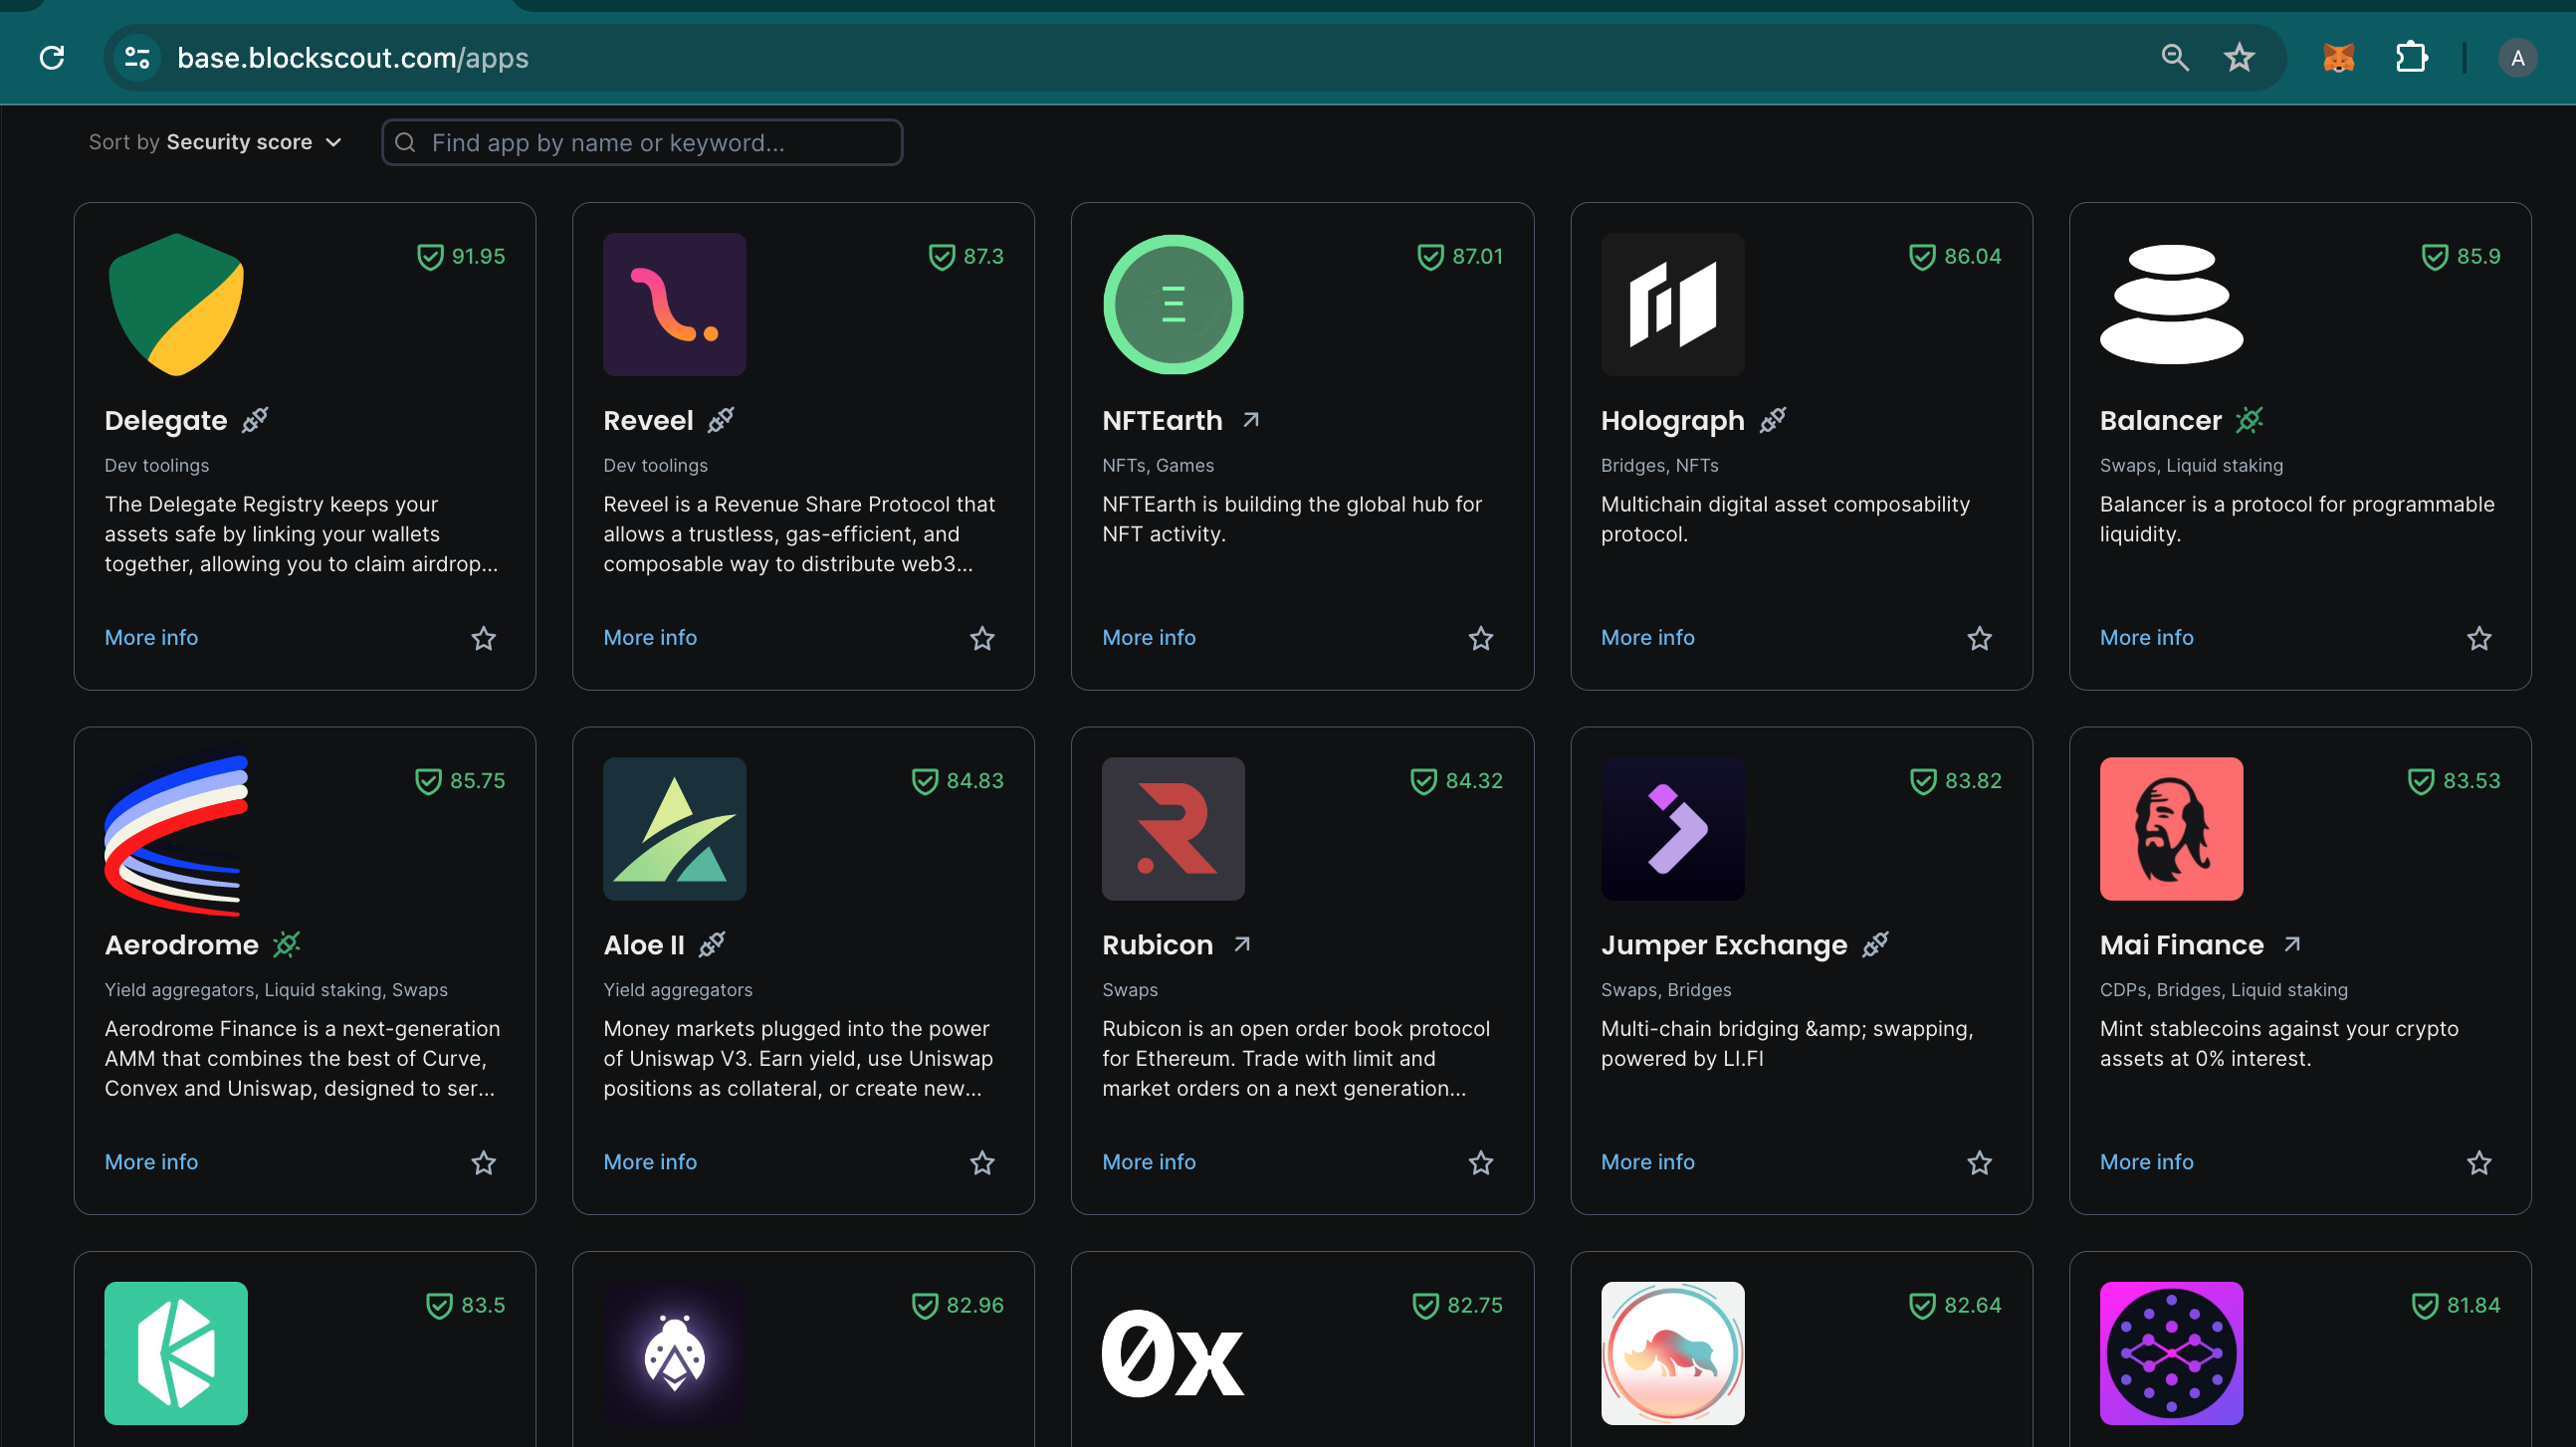The width and height of the screenshot is (2576, 1447).
Task: Open the site information icon in the address bar
Action: pos(137,58)
